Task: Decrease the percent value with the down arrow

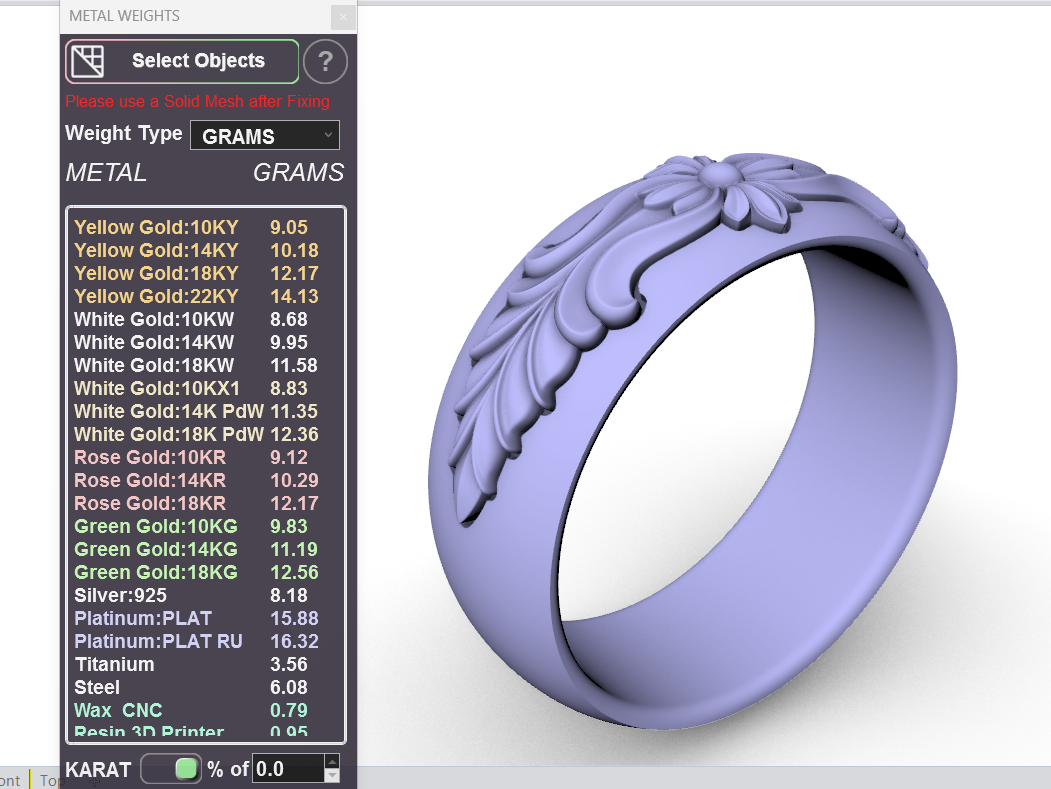Action: [332, 776]
